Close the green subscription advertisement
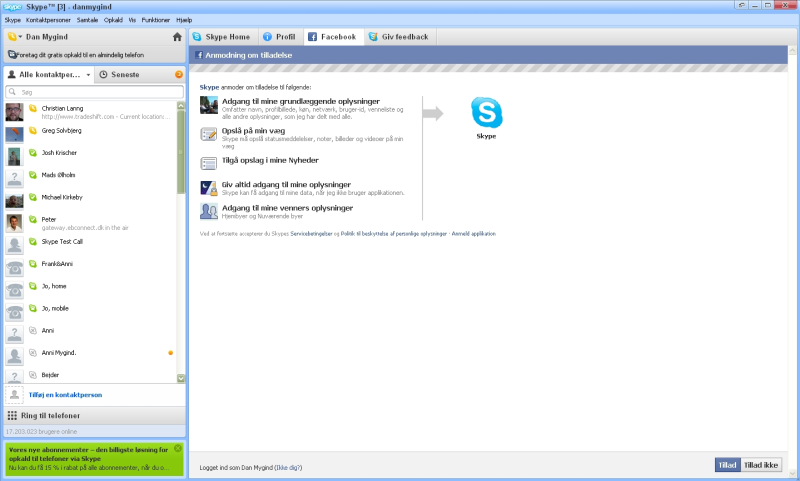The height and width of the screenshot is (481, 800). (178, 448)
